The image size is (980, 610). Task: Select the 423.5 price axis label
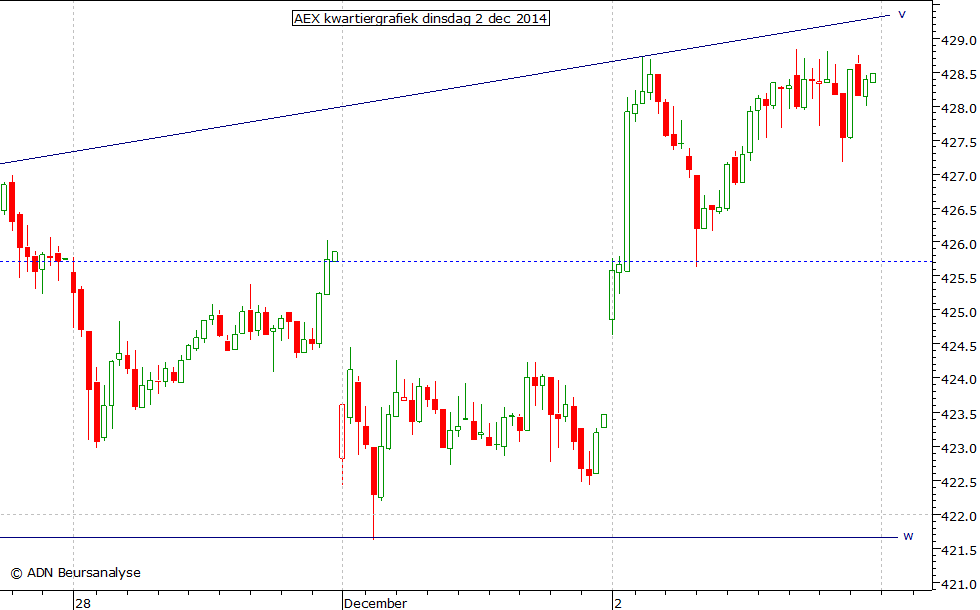[959, 414]
